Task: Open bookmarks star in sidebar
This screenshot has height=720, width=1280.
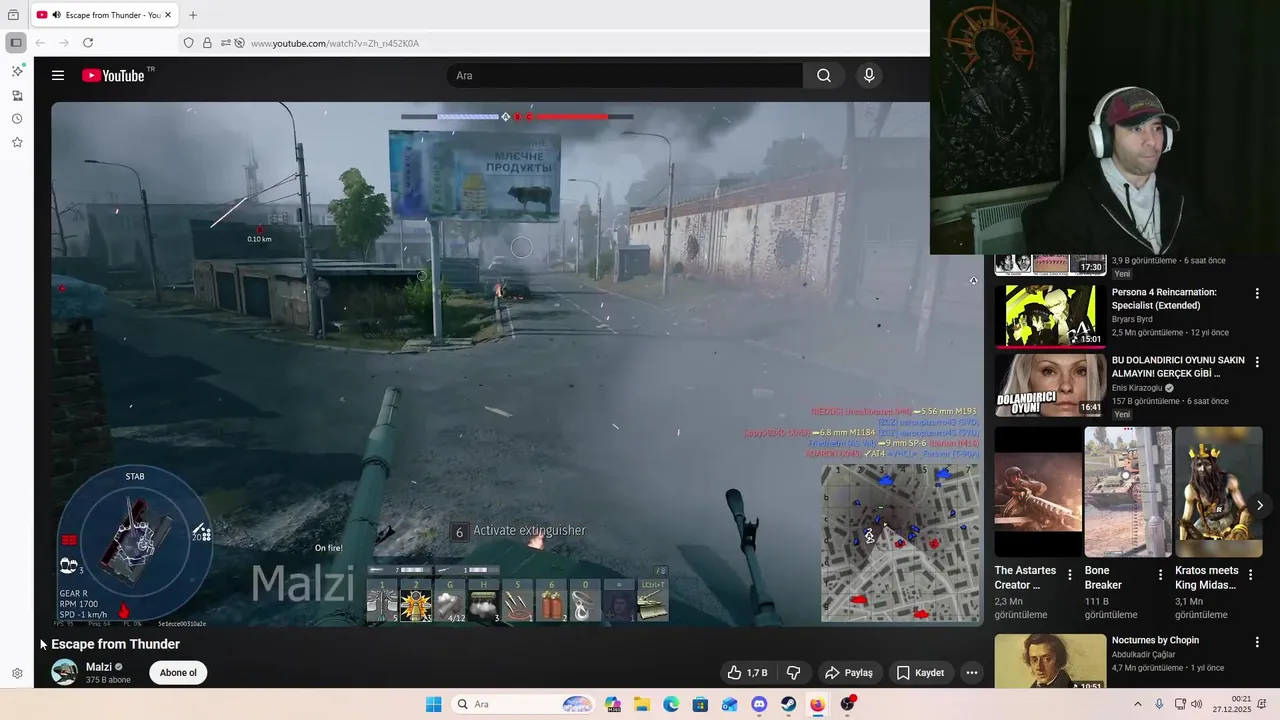Action: (x=17, y=143)
